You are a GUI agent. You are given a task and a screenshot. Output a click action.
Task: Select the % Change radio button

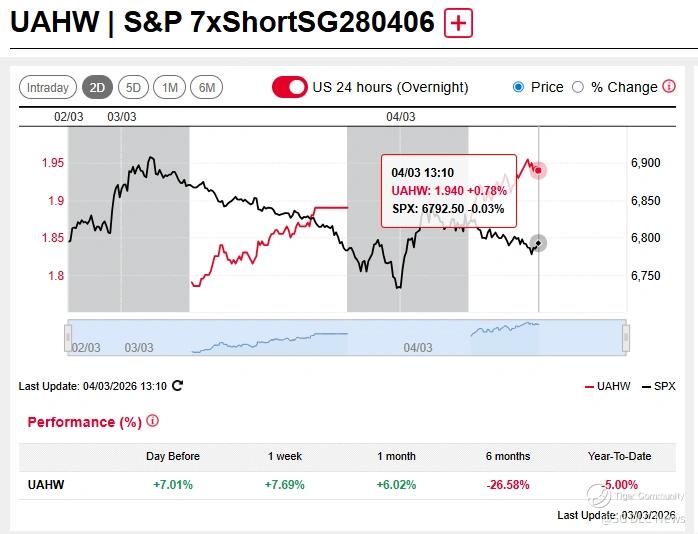click(578, 87)
